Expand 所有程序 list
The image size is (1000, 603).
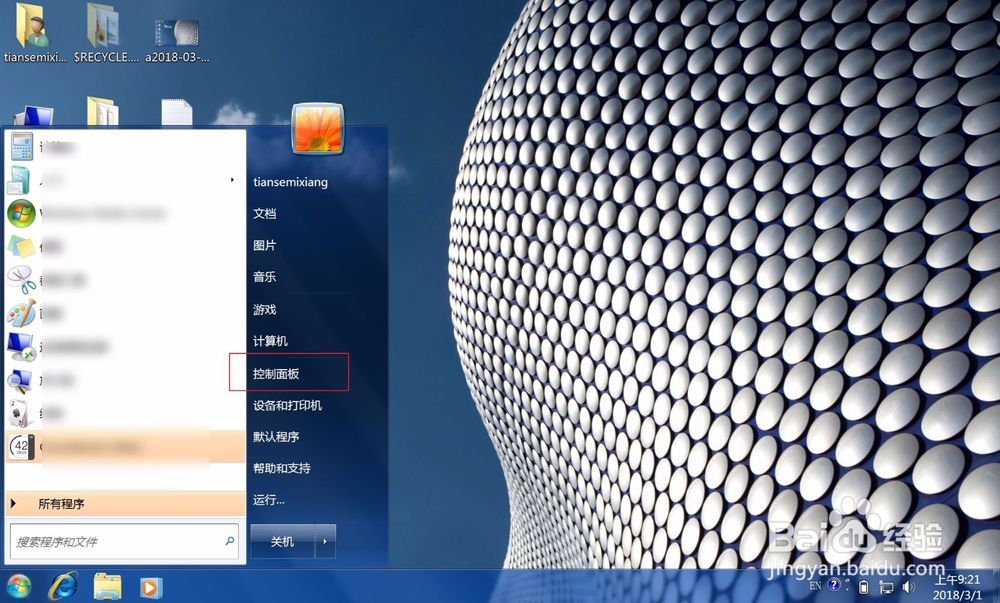pos(124,504)
